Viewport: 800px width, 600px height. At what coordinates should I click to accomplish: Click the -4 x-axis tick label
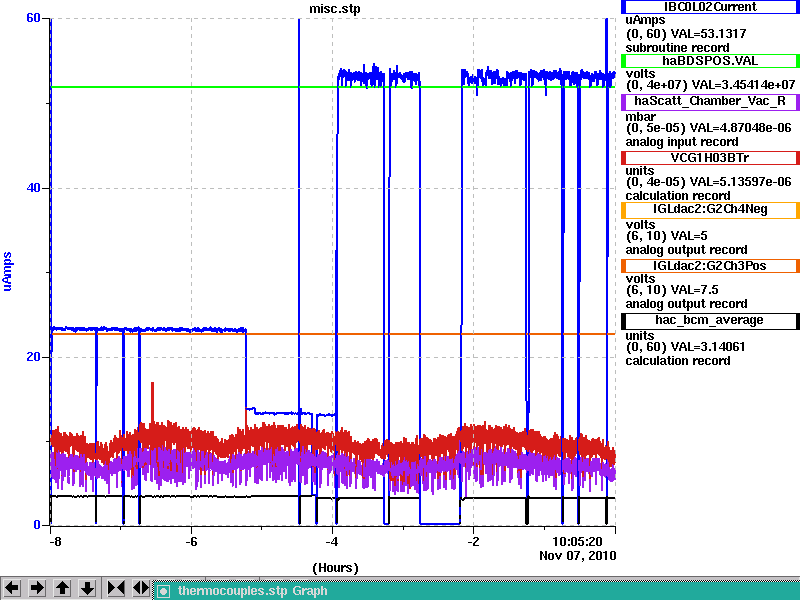(x=332, y=541)
